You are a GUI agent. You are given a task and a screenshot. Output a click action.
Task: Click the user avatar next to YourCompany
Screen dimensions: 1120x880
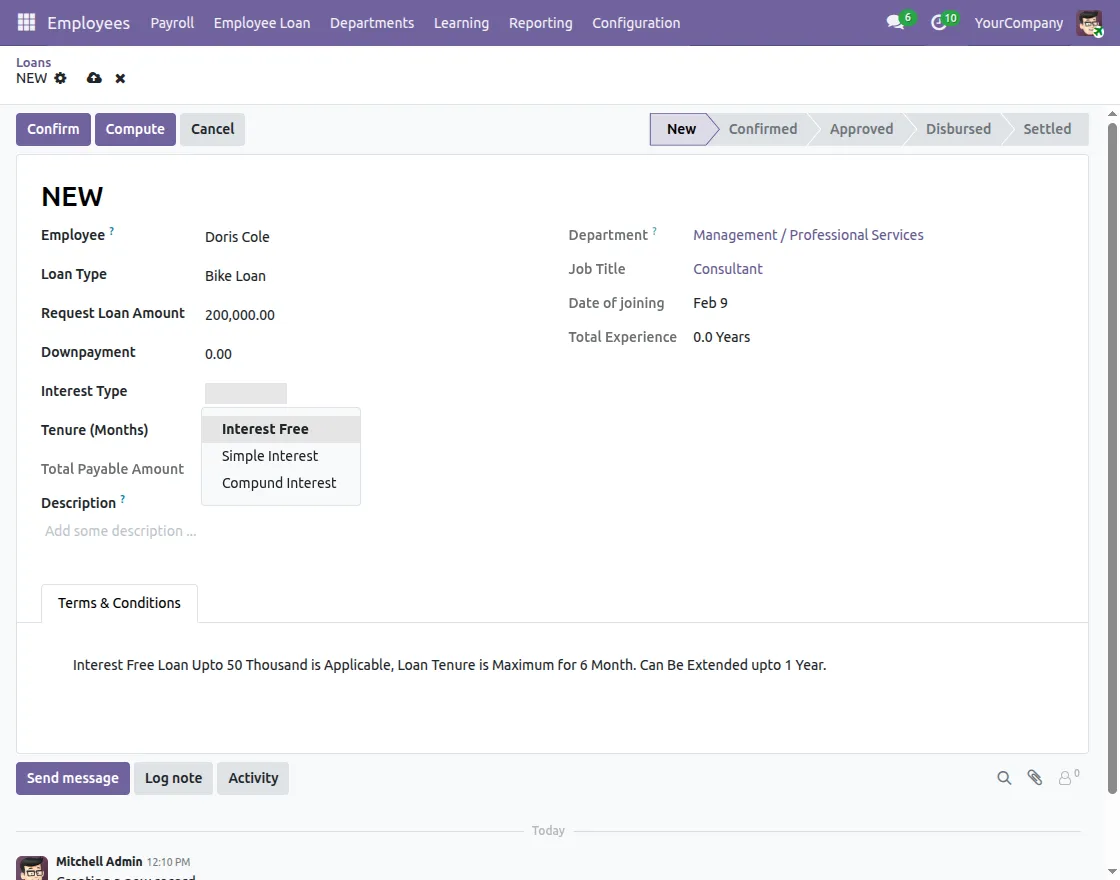coord(1089,22)
